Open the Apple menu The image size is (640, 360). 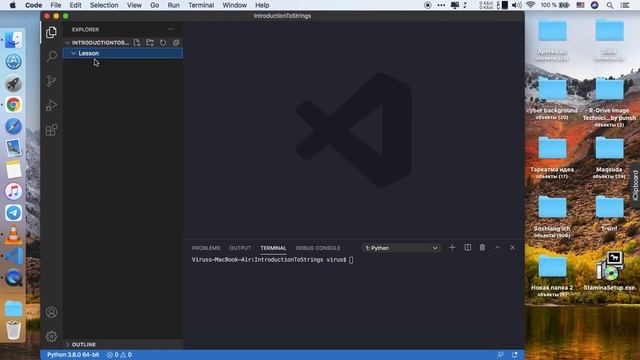pyautogui.click(x=13, y=5)
